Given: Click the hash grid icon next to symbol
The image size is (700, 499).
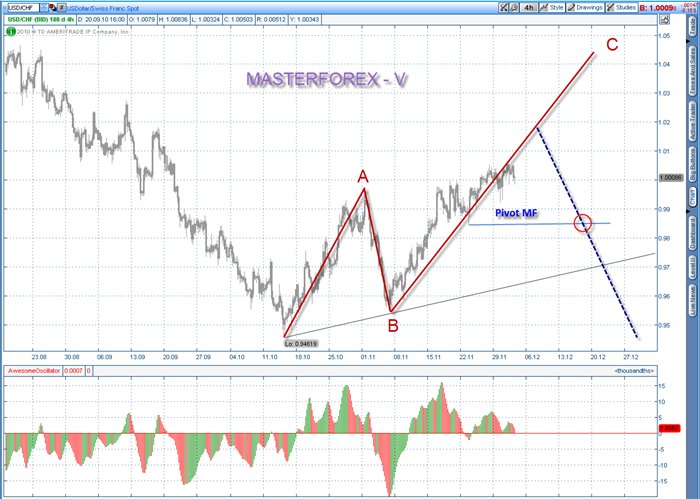Looking at the screenshot, I should tap(62, 8).
